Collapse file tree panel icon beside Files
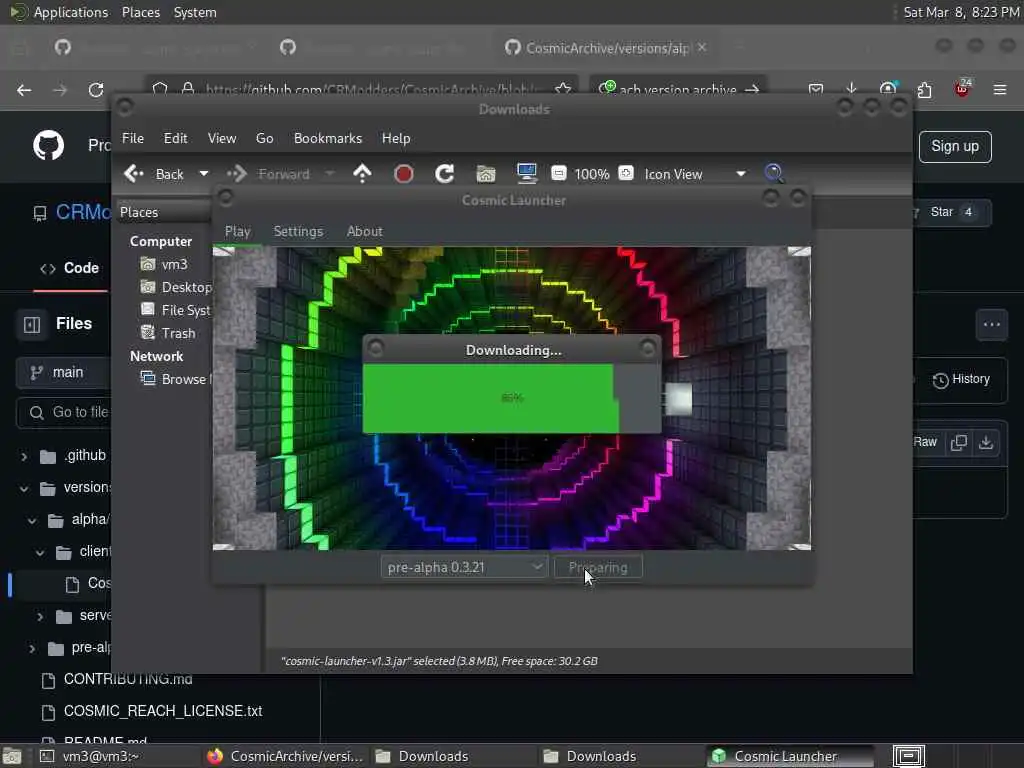The height and width of the screenshot is (768, 1024). 32,325
